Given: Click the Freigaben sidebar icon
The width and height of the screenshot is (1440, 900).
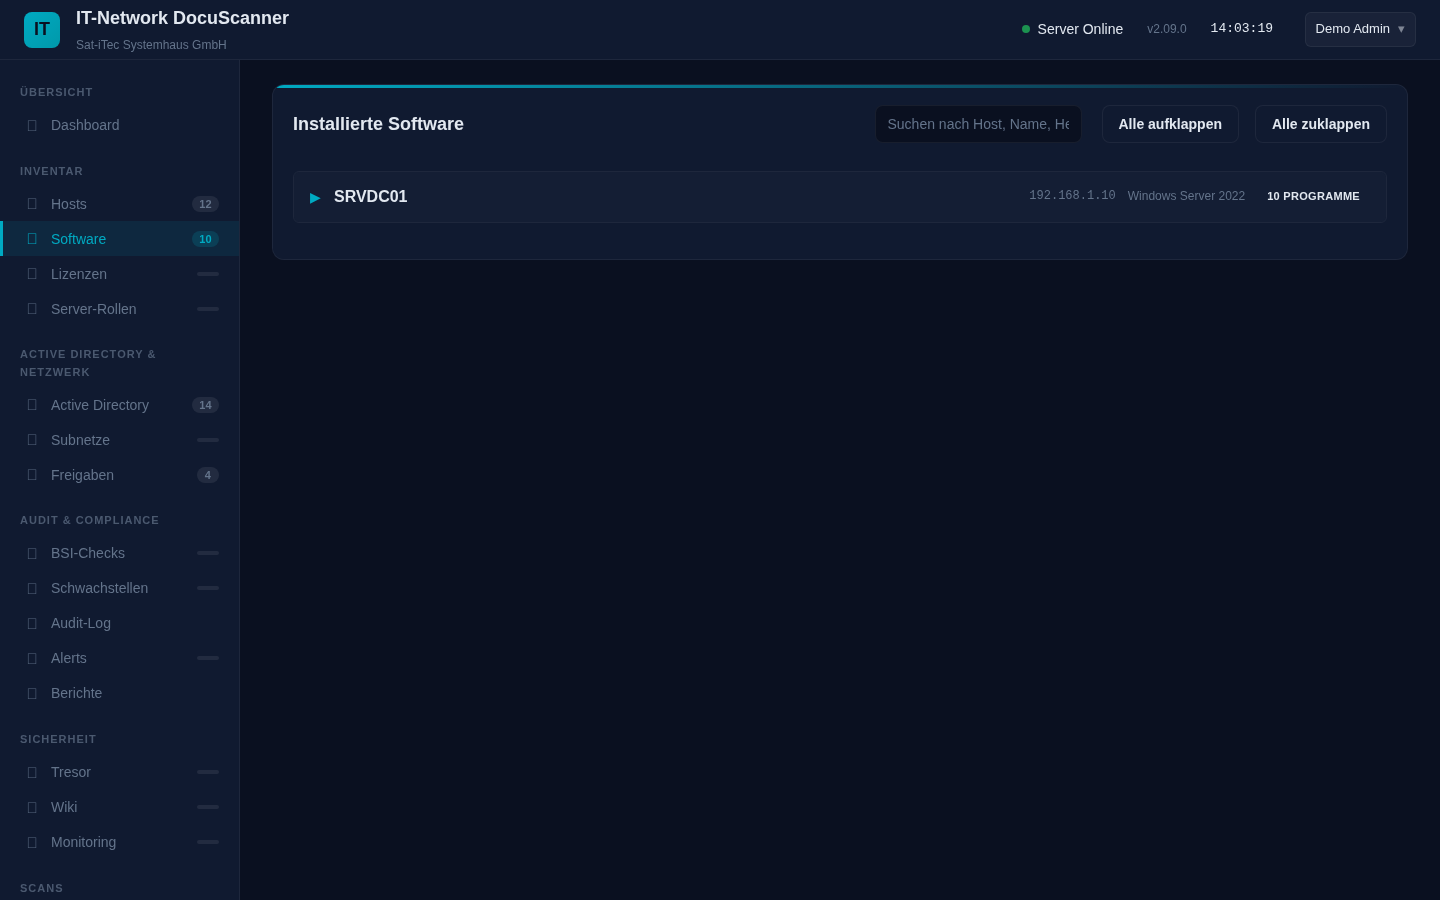Looking at the screenshot, I should 32,475.
